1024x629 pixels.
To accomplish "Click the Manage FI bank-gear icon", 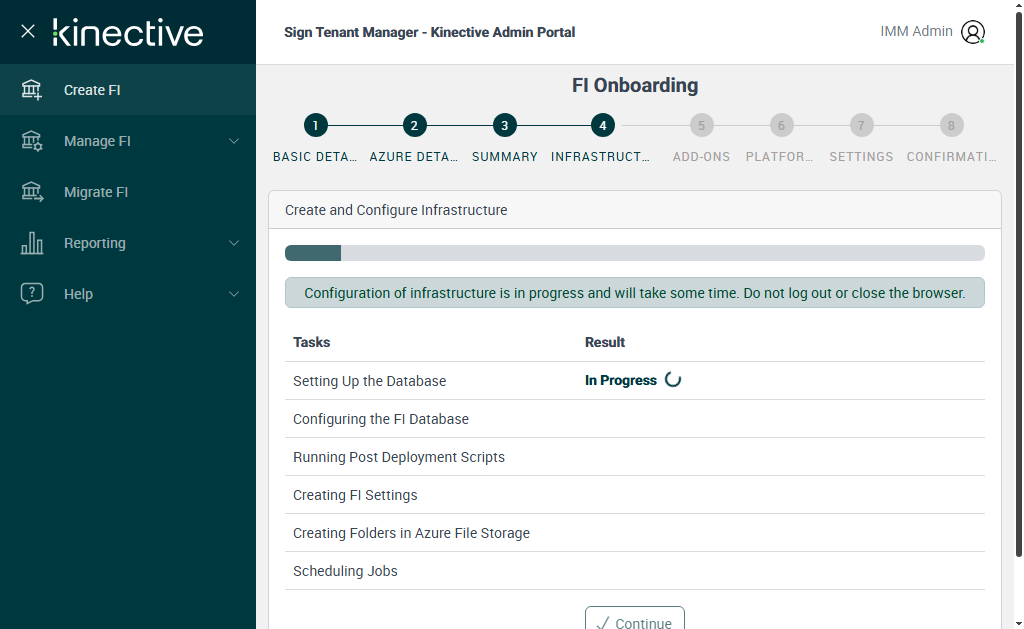I will pyautogui.click(x=31, y=140).
